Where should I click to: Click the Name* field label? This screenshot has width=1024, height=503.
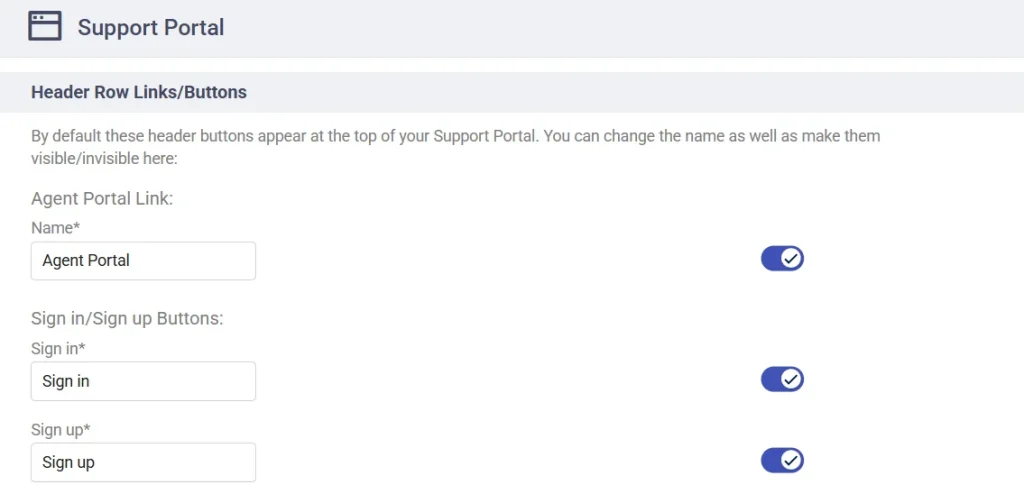[x=55, y=228]
